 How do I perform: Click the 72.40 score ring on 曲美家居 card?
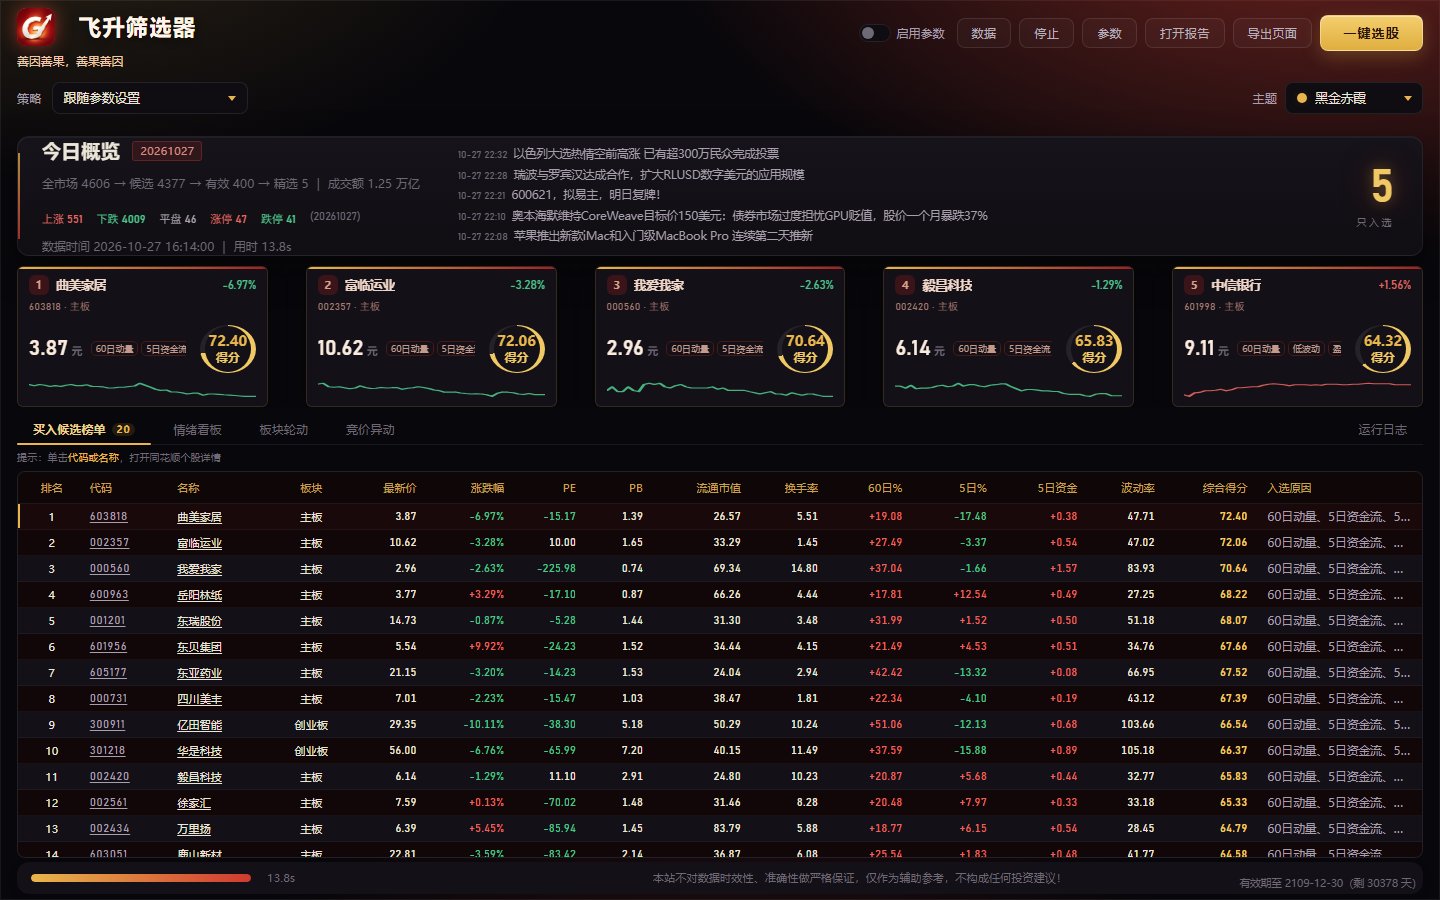tap(228, 349)
